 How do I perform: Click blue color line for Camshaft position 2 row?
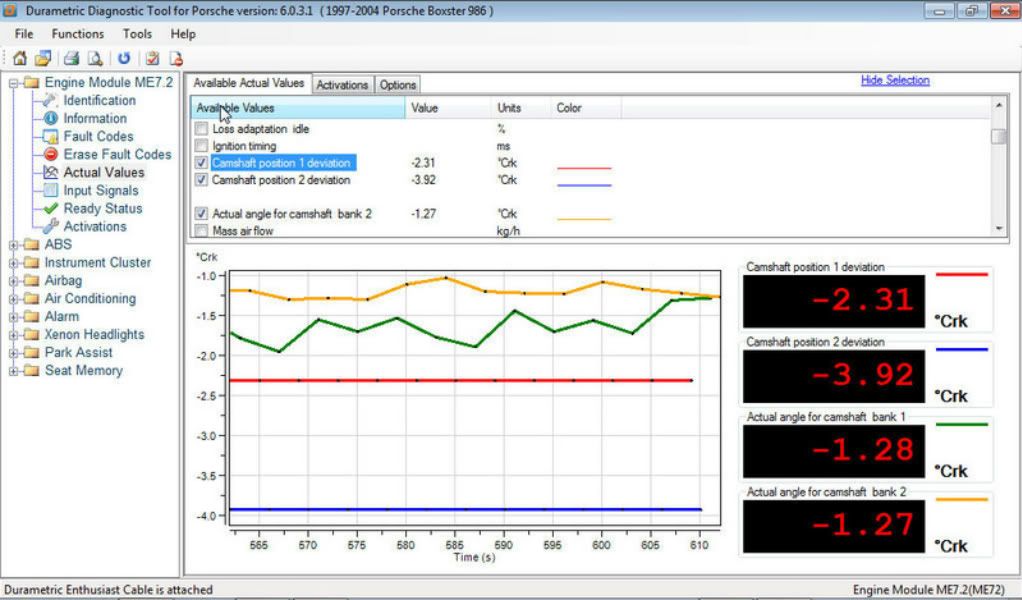tap(584, 185)
